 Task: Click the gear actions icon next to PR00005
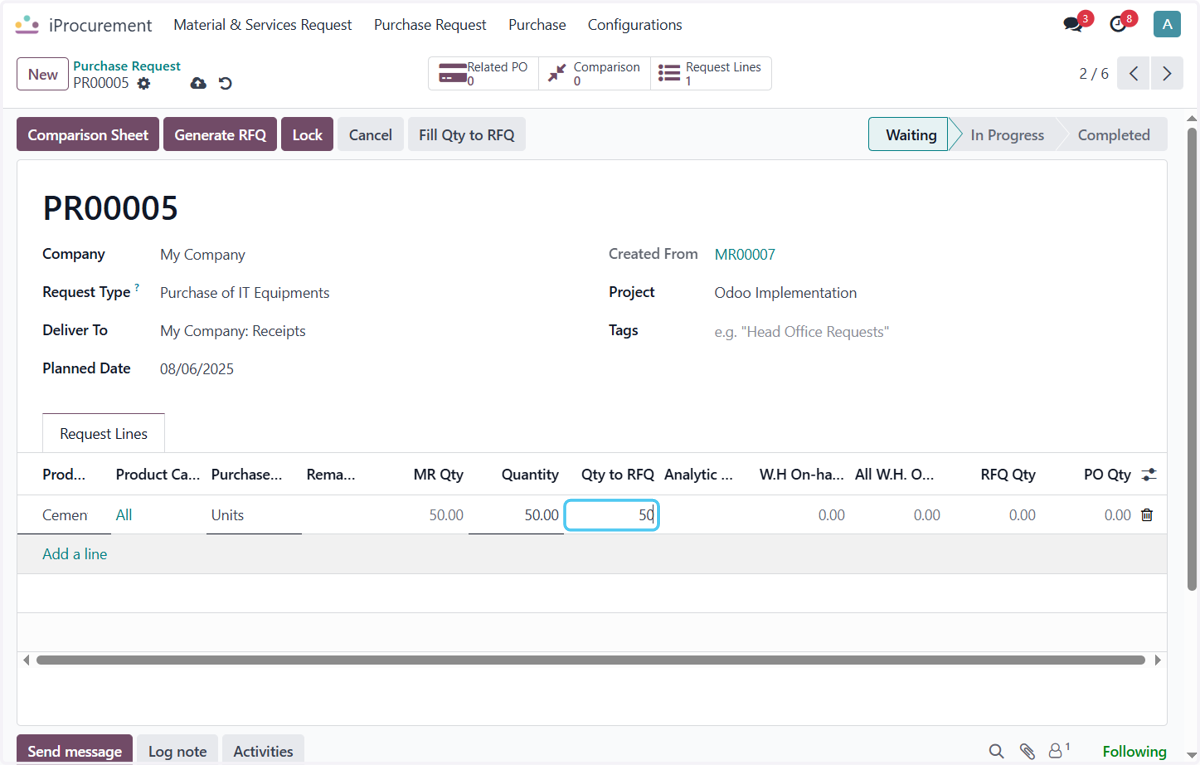[x=144, y=83]
